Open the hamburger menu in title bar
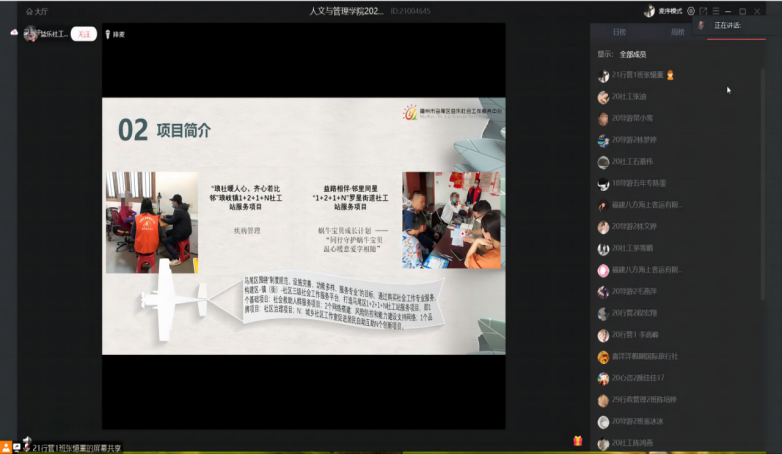The image size is (782, 454). point(716,11)
